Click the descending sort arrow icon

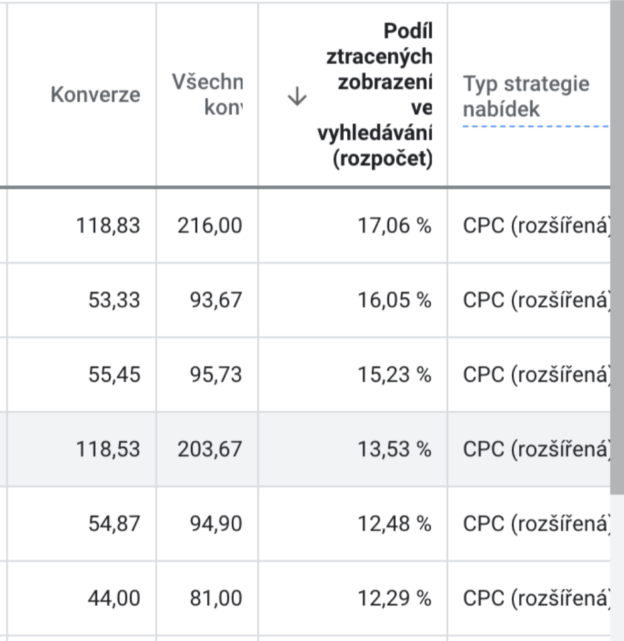click(x=297, y=96)
